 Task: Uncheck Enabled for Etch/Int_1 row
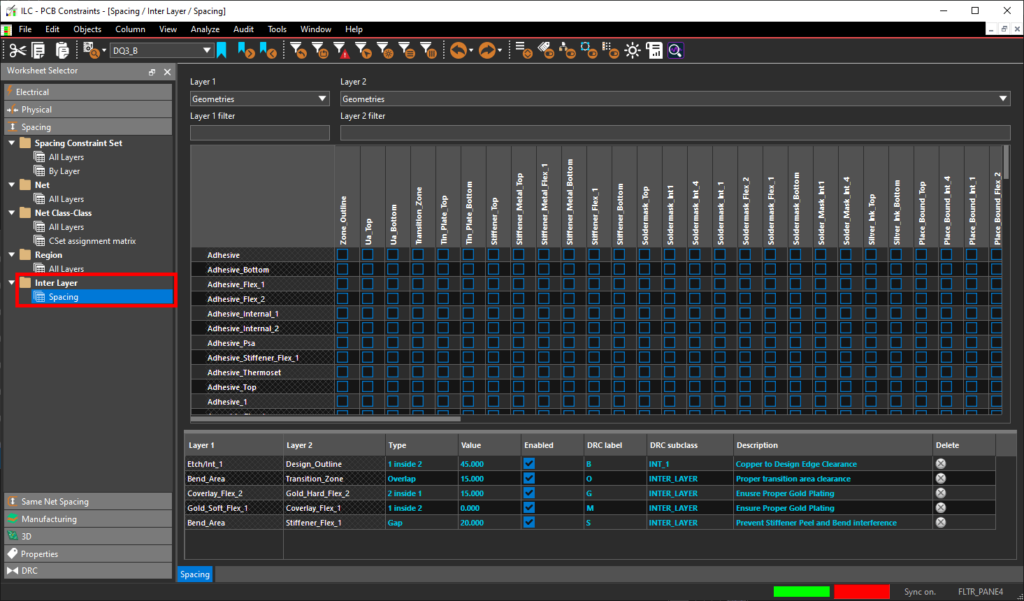[529, 464]
